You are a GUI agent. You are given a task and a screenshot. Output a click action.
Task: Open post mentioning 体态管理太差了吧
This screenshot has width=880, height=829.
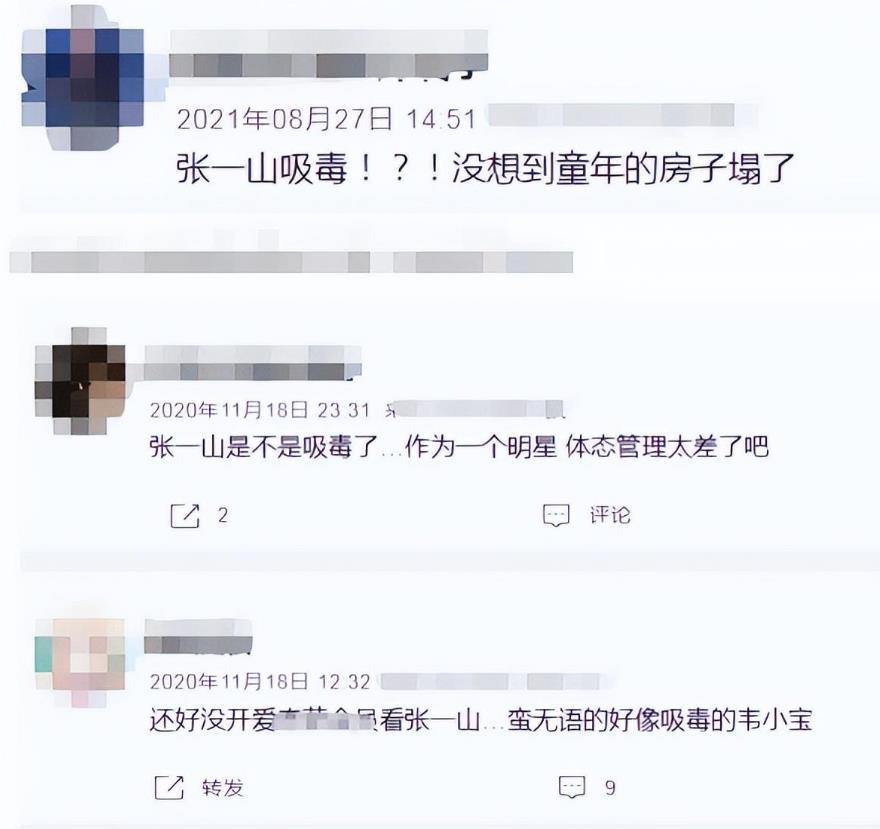(459, 447)
